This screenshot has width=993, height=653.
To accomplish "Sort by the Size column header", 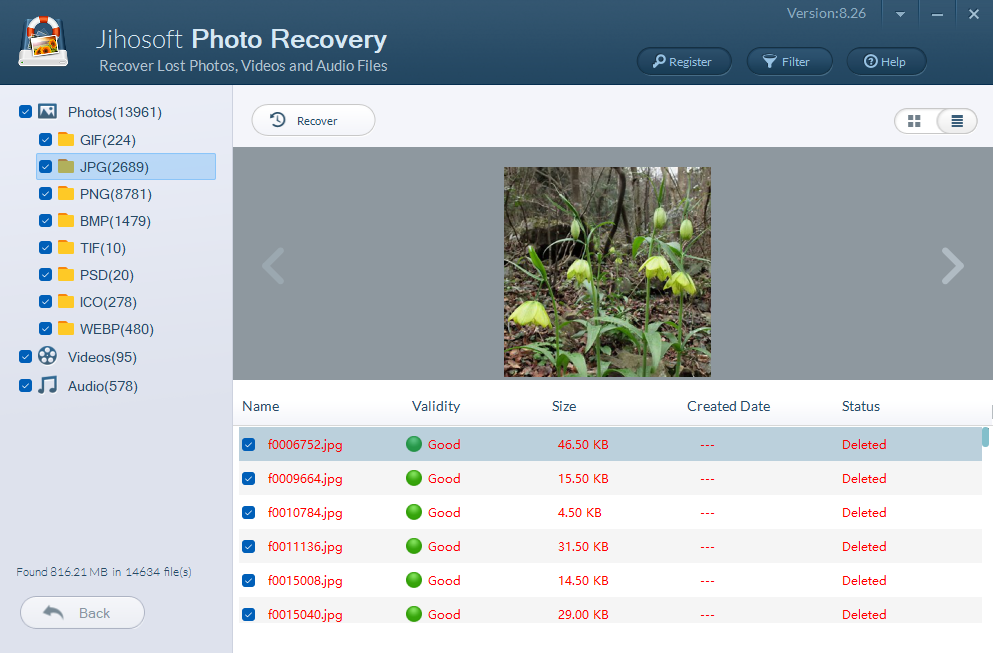I will coord(564,407).
